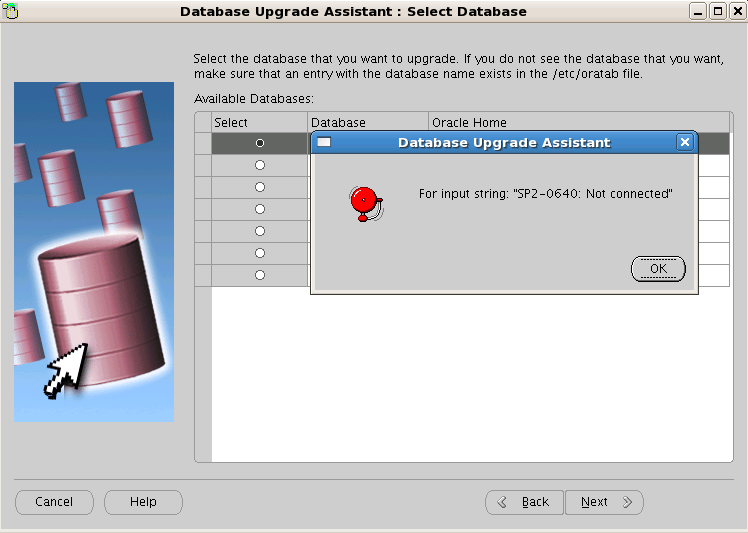Select the first database radio button

[260, 143]
